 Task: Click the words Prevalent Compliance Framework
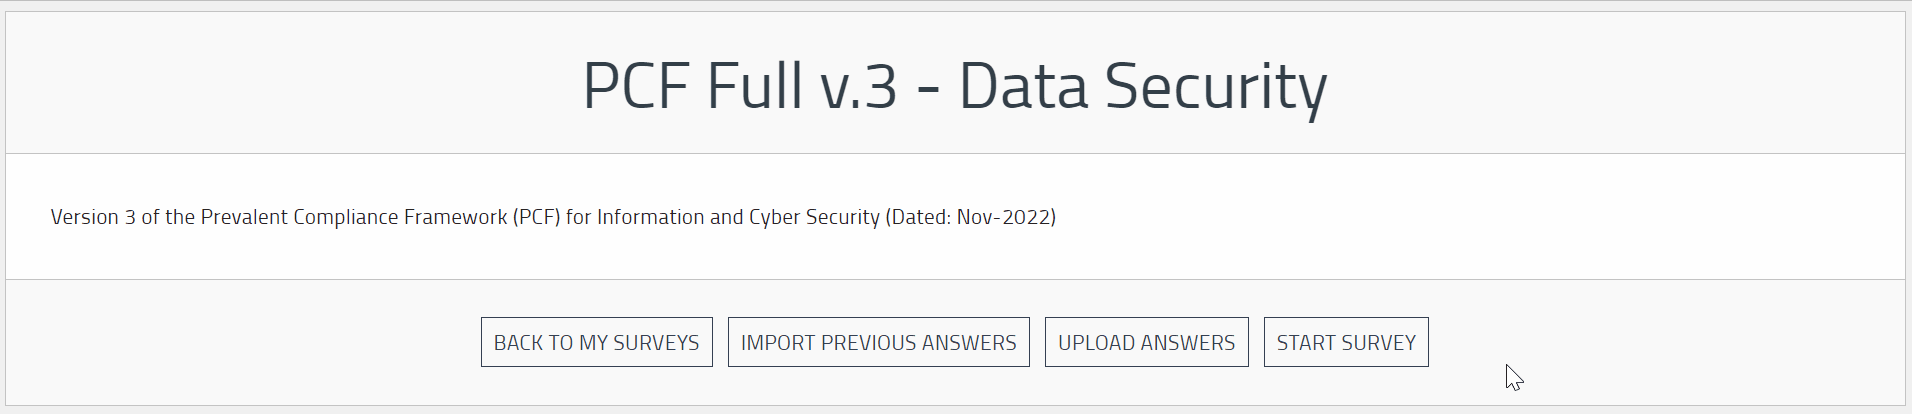click(x=354, y=217)
